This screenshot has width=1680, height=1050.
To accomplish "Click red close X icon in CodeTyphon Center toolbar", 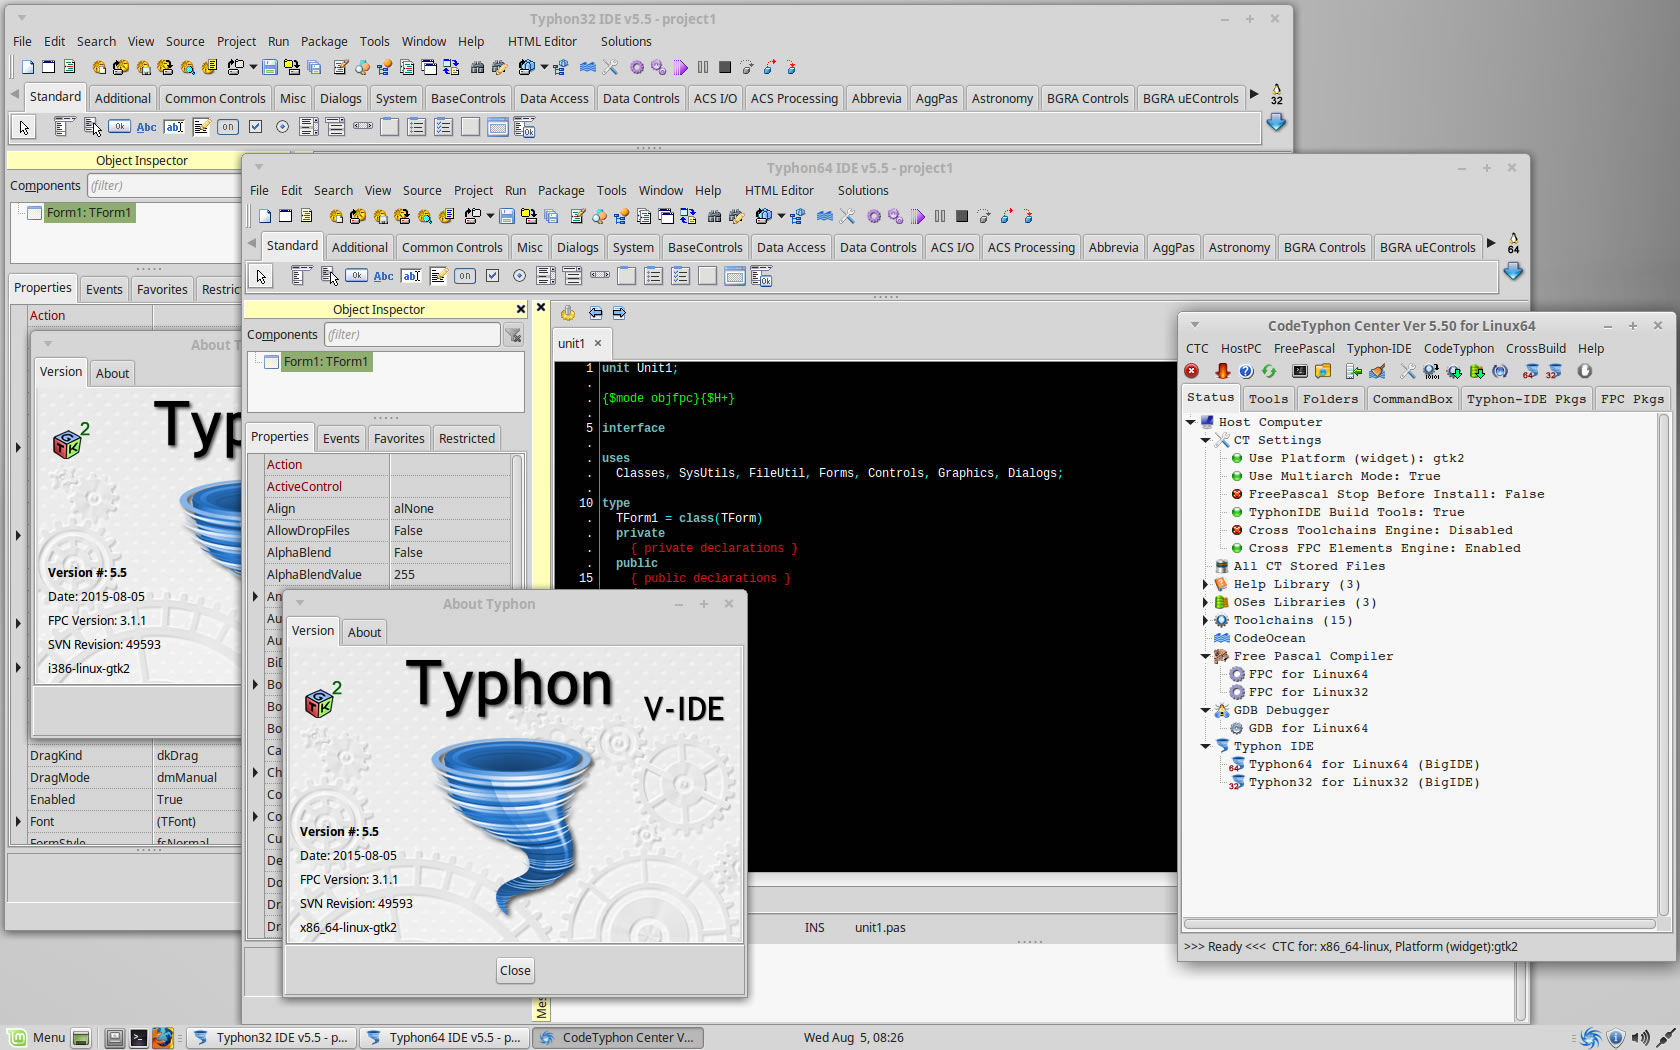I will pos(1192,371).
